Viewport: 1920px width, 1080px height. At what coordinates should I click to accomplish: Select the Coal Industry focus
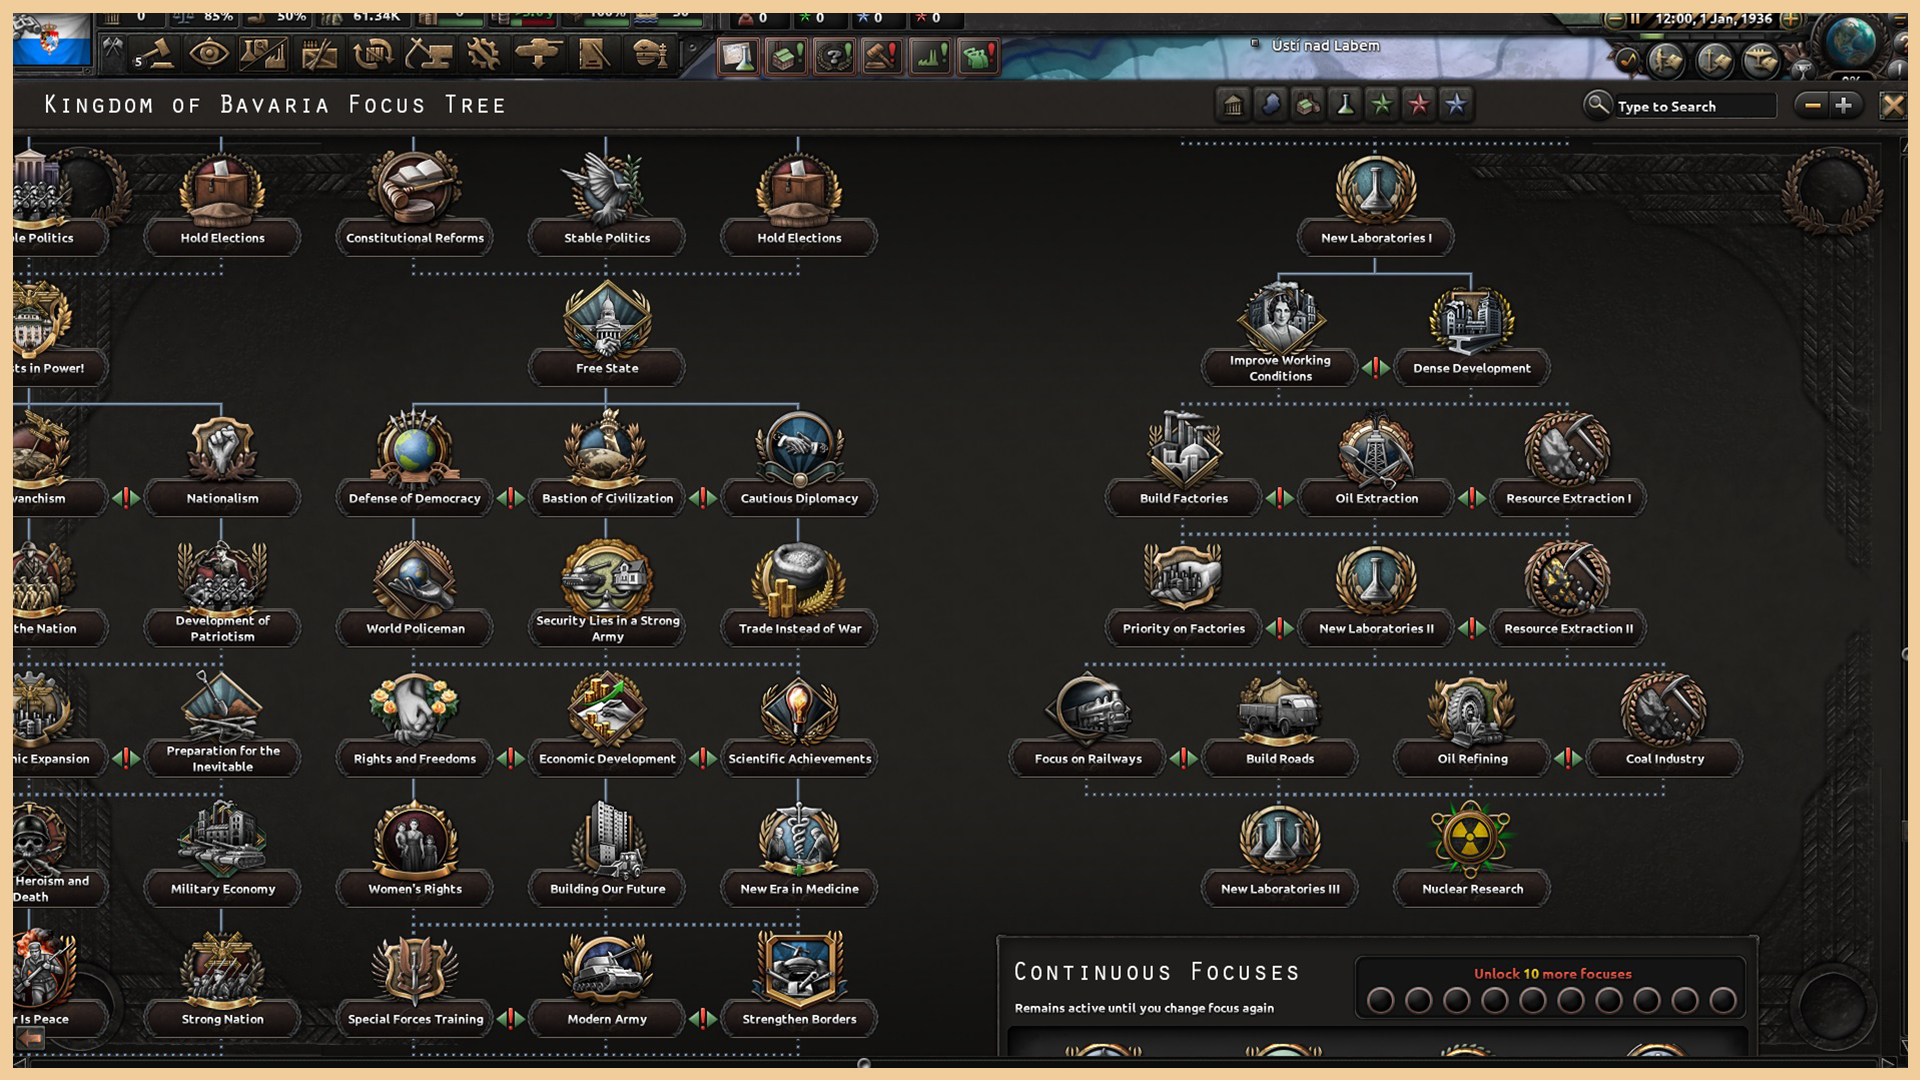tap(1664, 725)
